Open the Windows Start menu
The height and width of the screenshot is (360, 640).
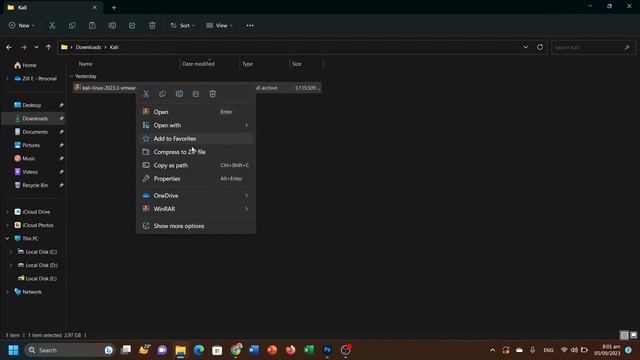point(13,350)
